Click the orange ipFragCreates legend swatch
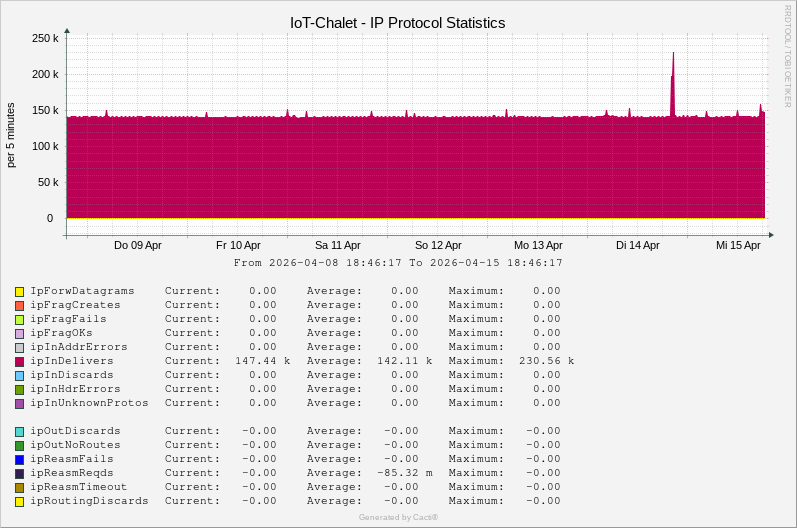Viewport: 797px width, 528px height. point(19,306)
